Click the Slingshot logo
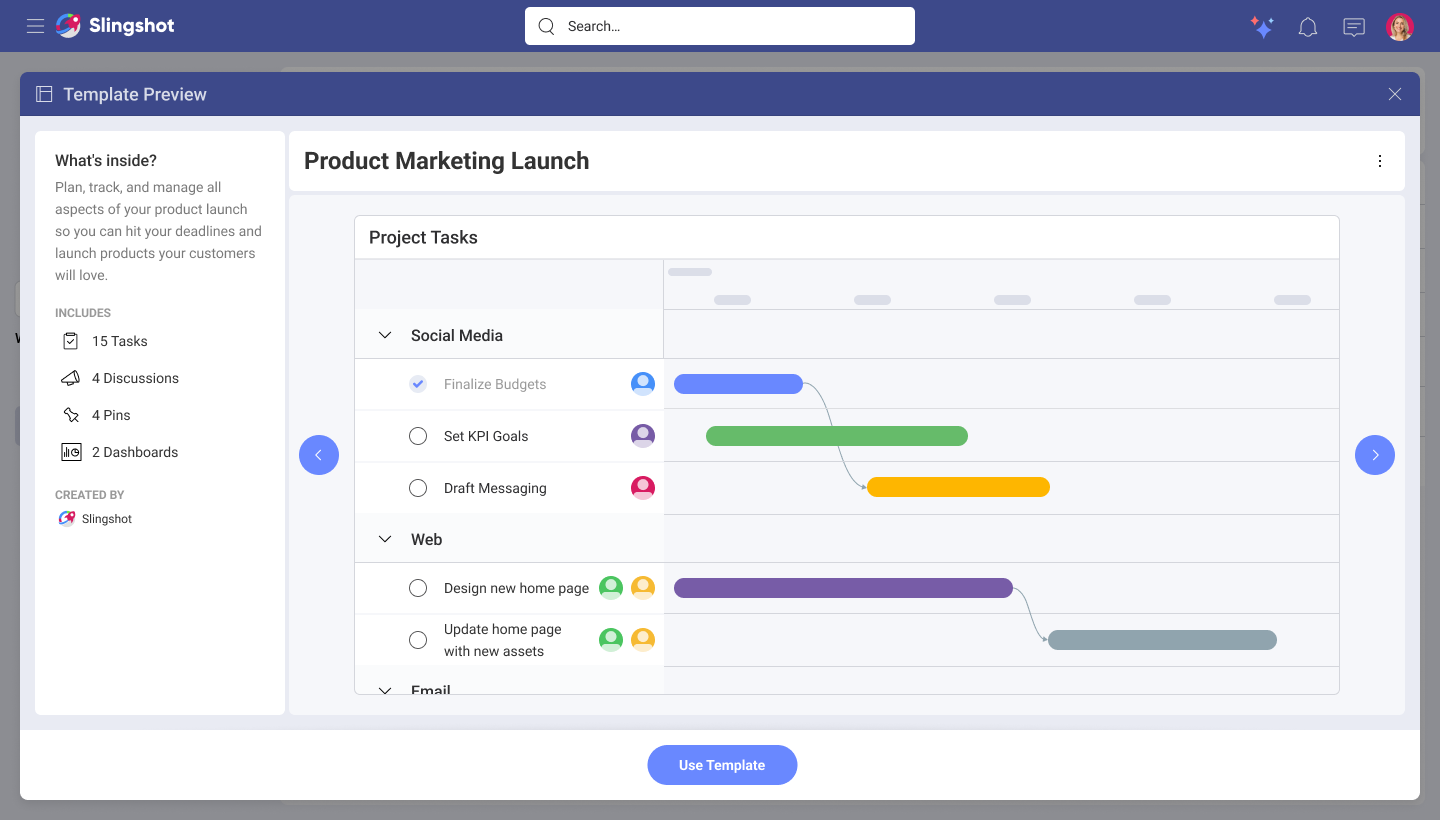 click(x=115, y=26)
